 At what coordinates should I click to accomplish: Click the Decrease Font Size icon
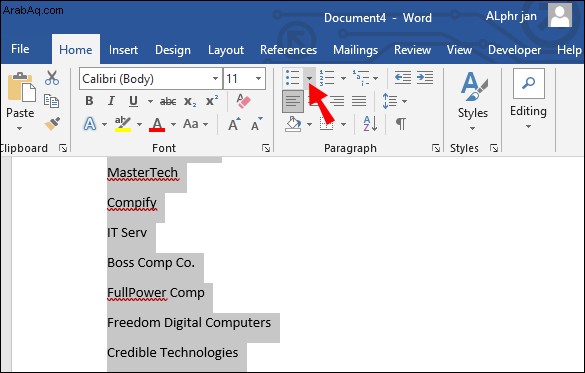(x=257, y=124)
